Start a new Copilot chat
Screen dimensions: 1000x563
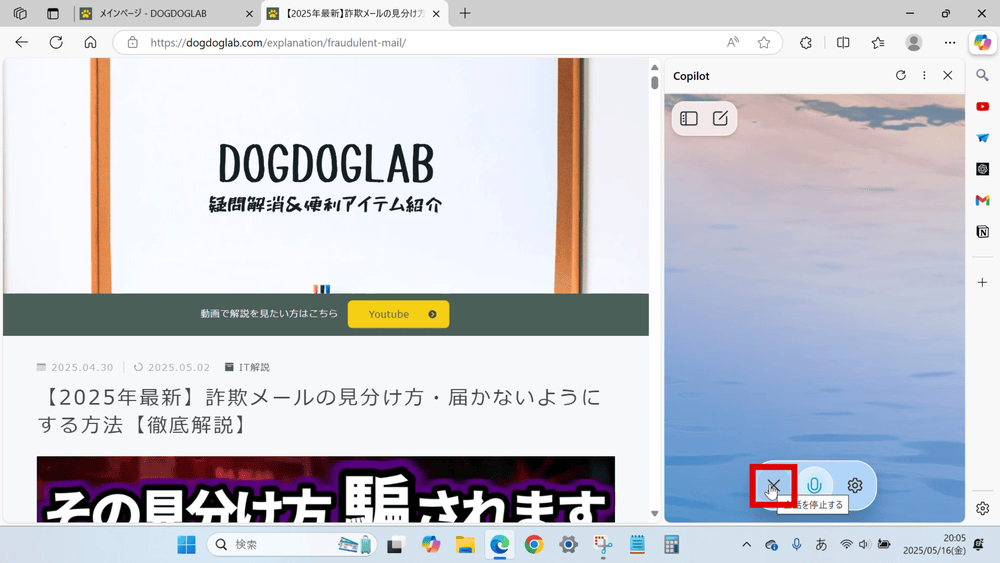tap(720, 118)
